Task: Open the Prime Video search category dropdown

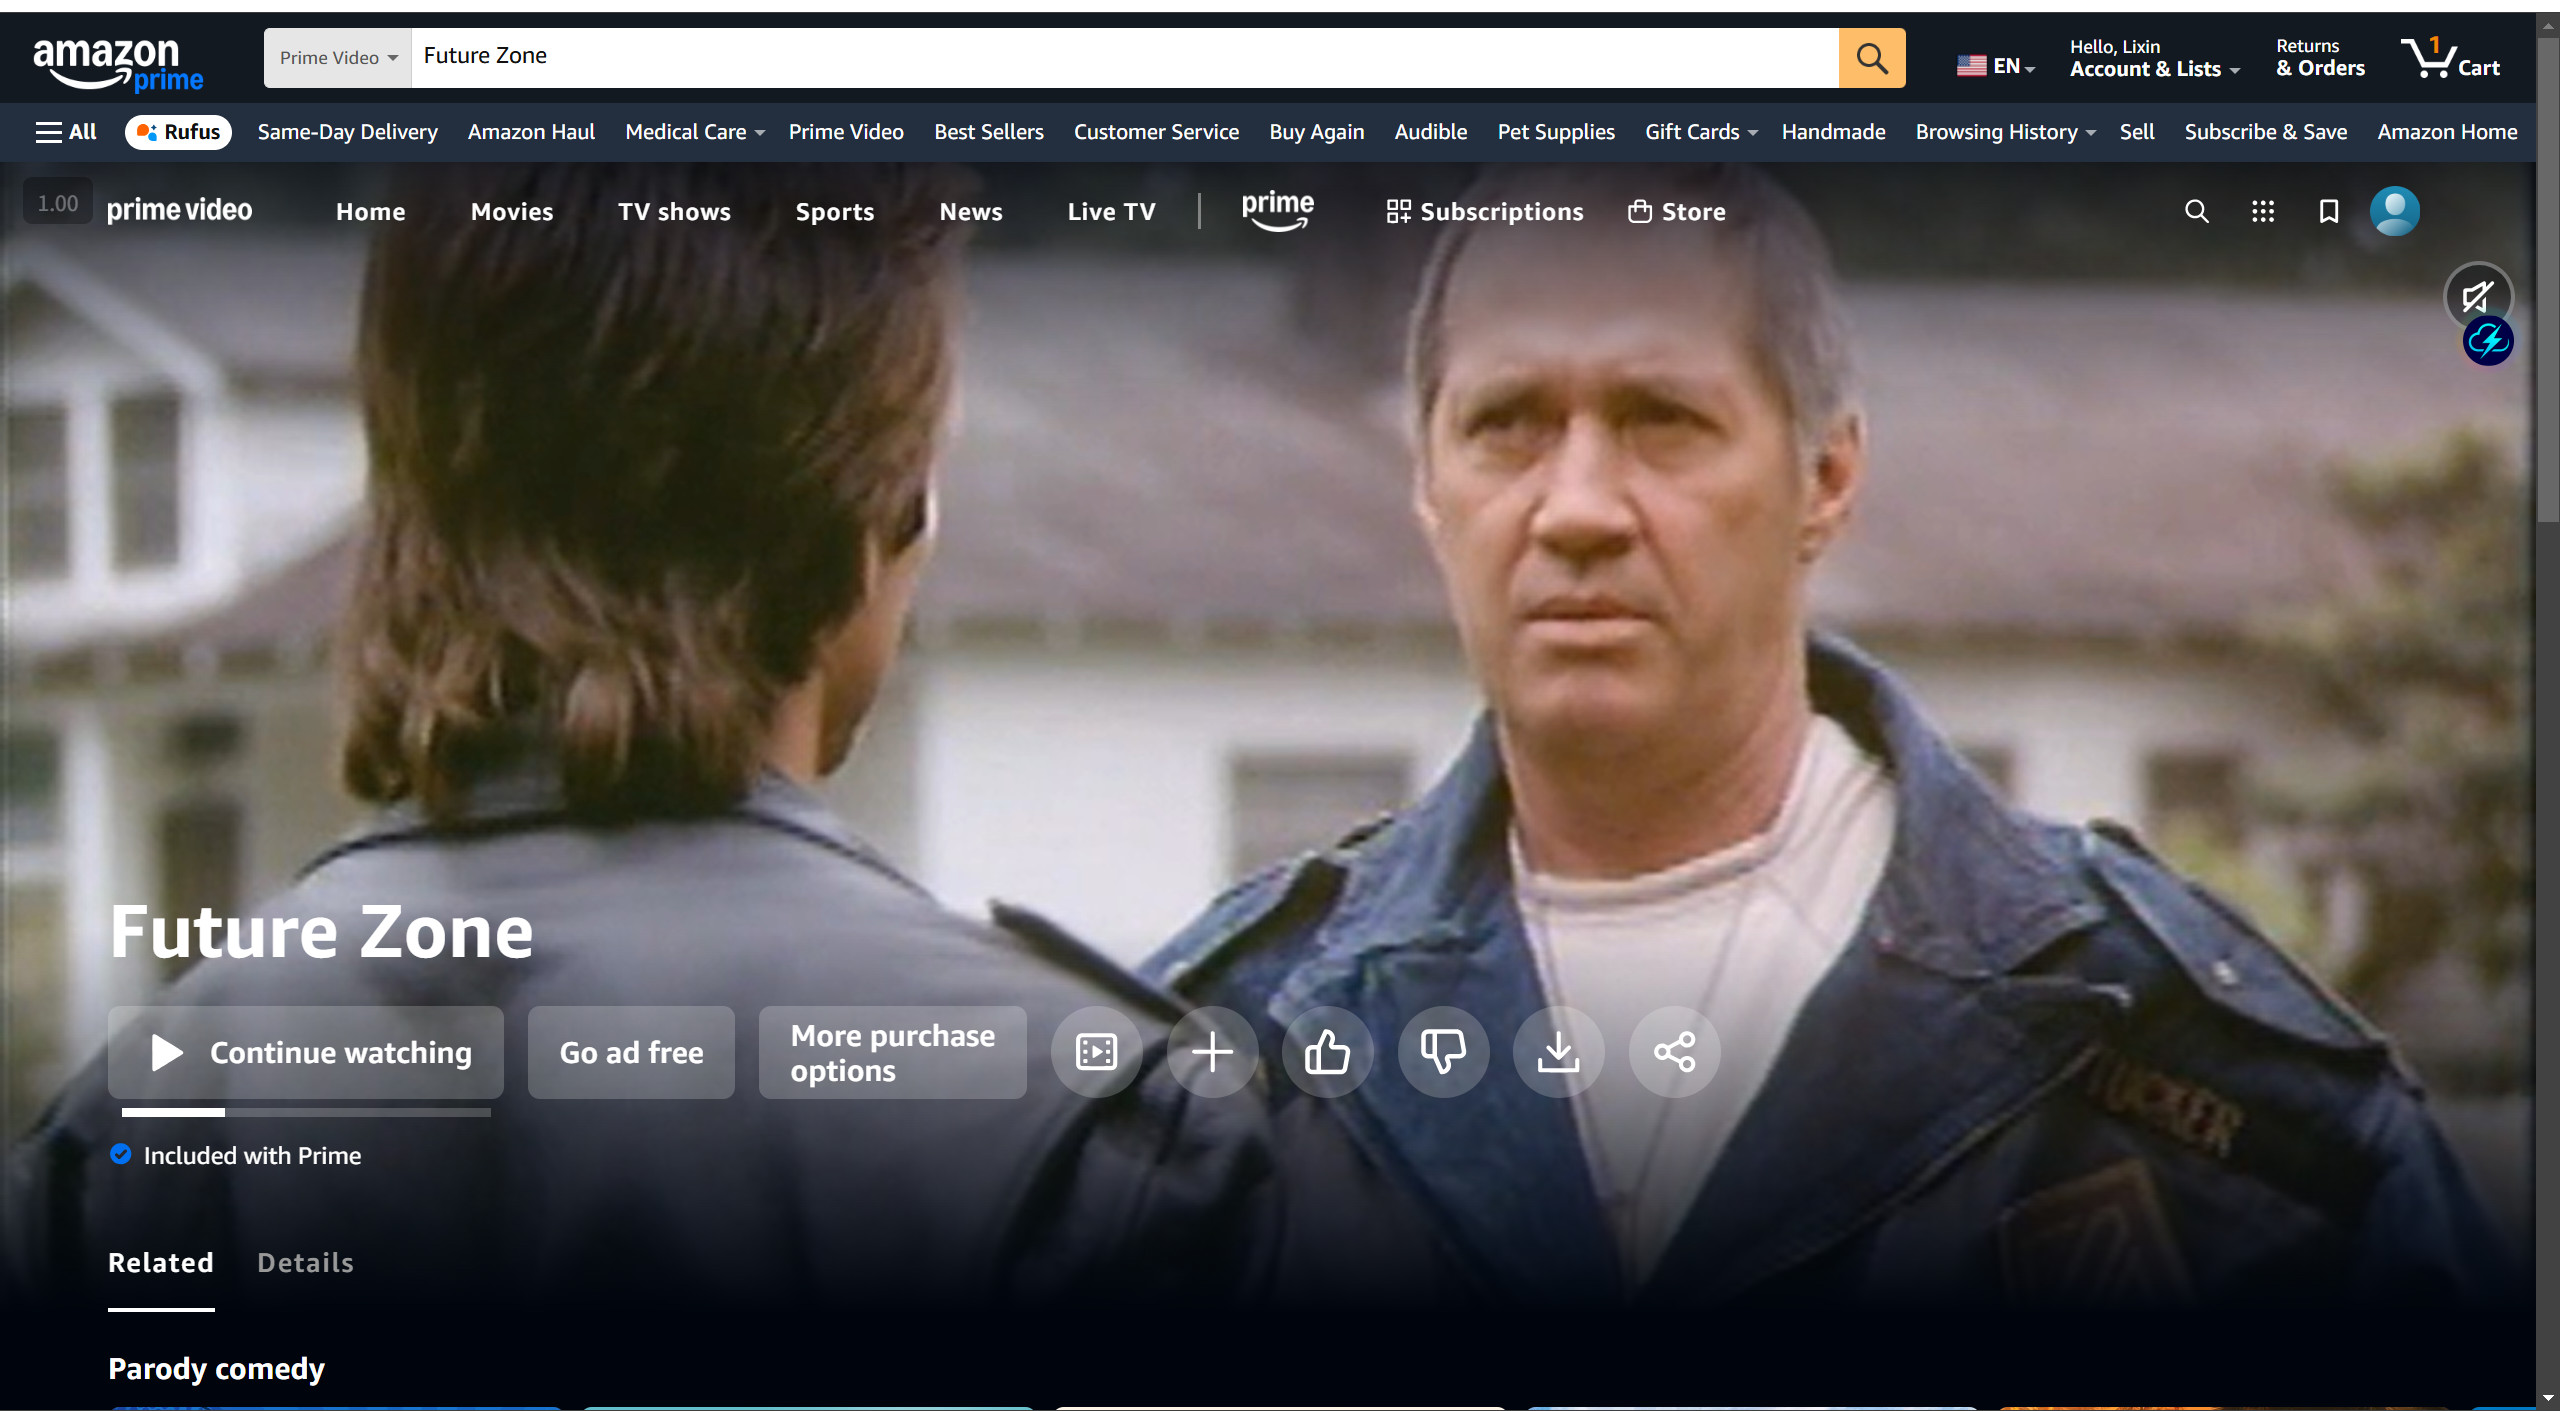Action: [338, 58]
